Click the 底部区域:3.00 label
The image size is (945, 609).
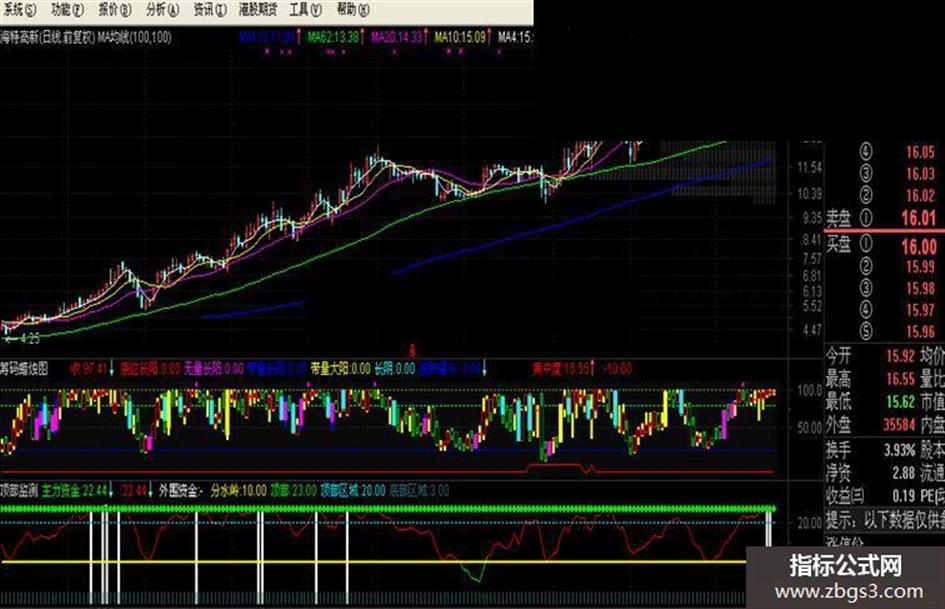coord(419,491)
